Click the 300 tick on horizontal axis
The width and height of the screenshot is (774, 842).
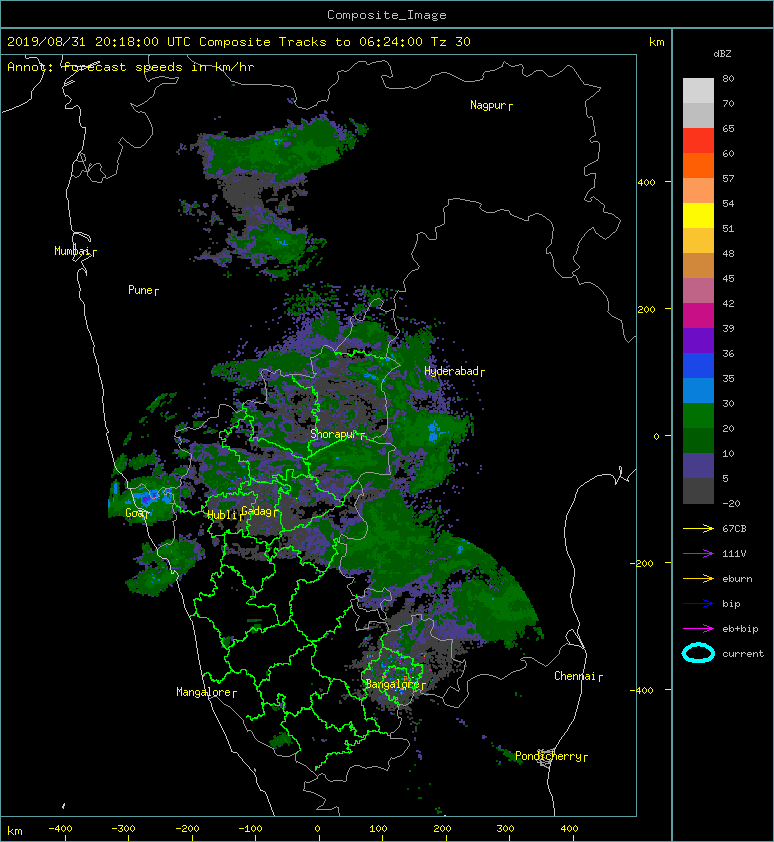[505, 829]
